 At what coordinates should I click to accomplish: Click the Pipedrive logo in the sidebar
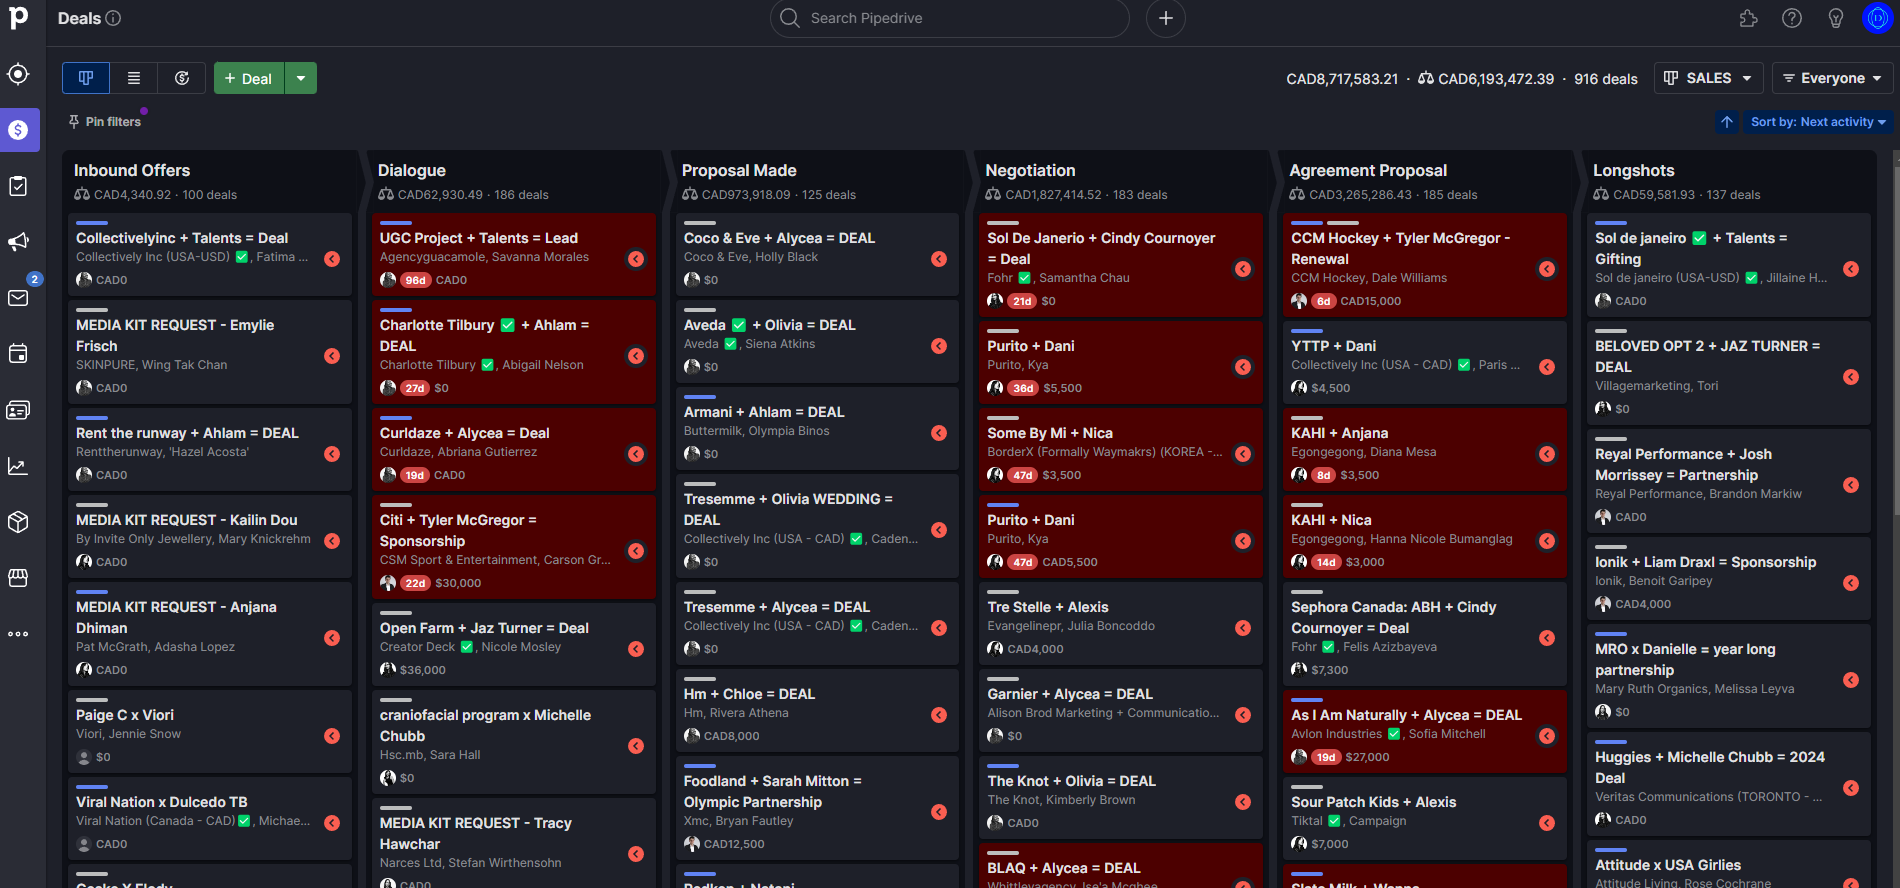19,17
